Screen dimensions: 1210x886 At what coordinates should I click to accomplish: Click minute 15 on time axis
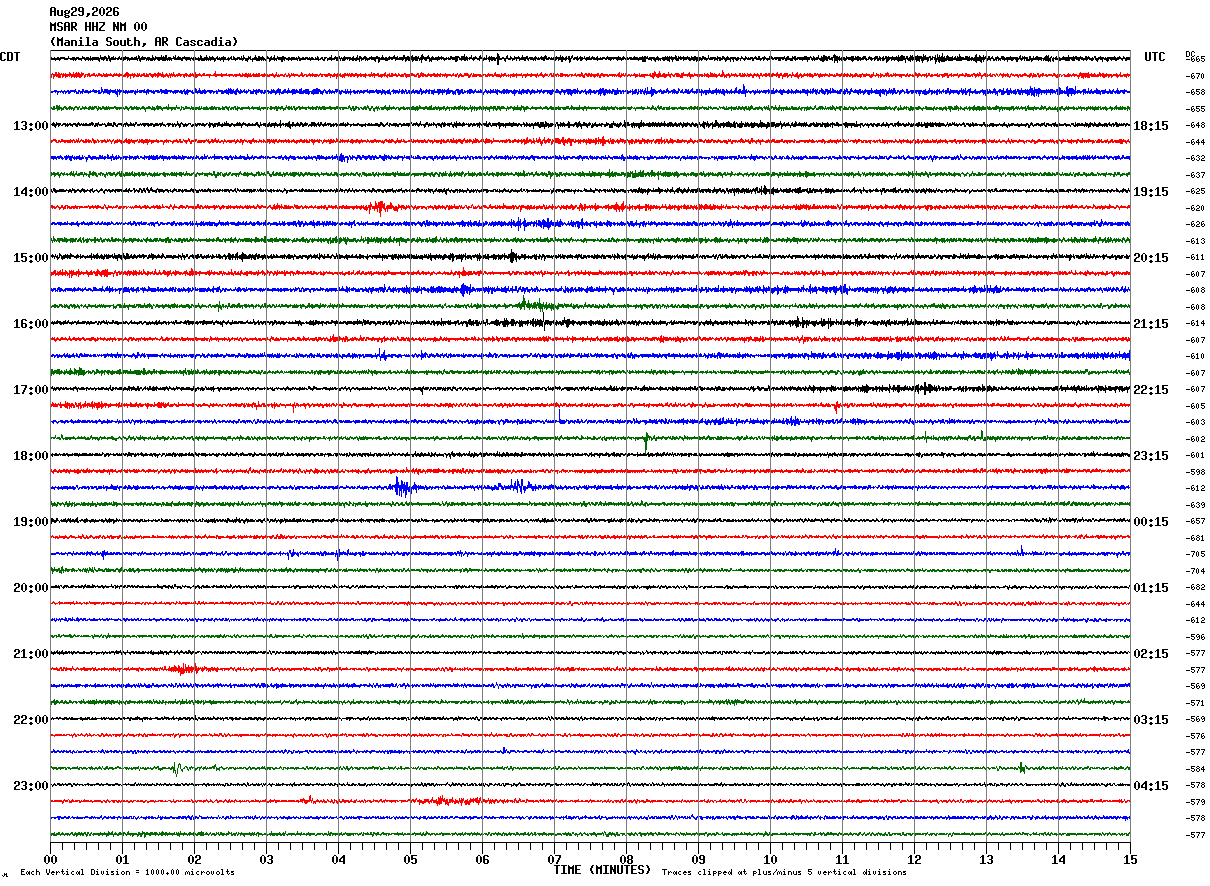[1130, 860]
